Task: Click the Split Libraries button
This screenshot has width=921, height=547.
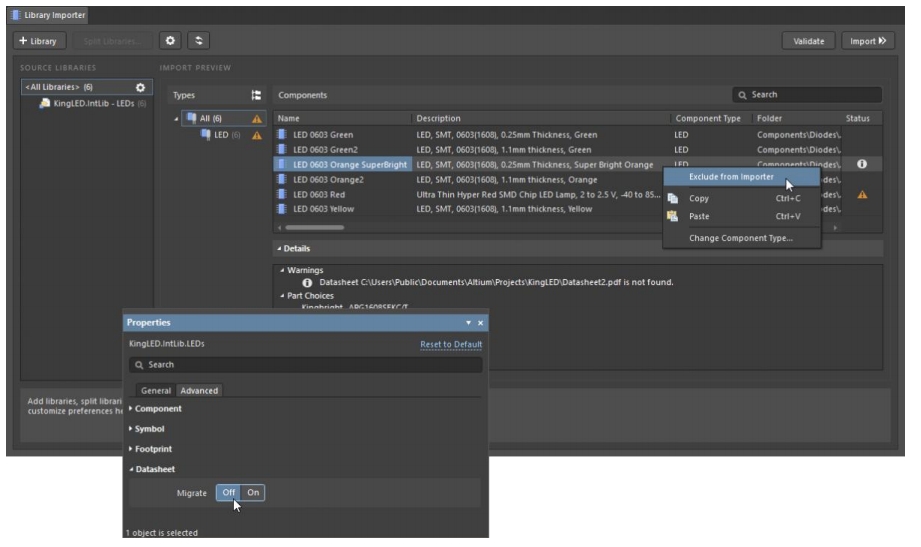Action: click(112, 41)
